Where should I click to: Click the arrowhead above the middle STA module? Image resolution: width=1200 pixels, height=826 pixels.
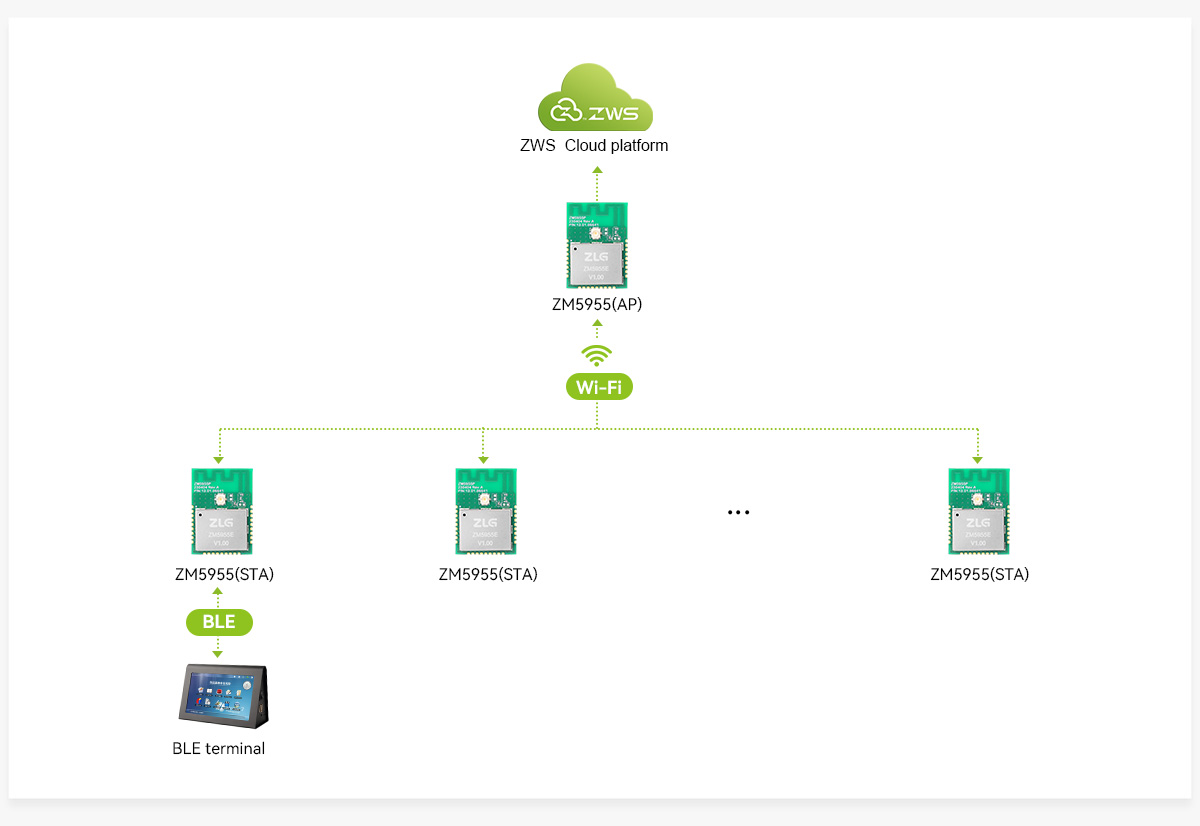tap(483, 460)
